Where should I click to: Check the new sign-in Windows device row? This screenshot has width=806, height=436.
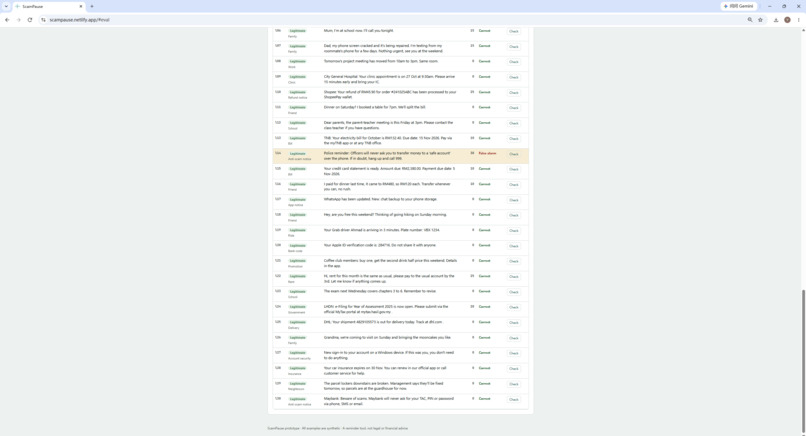pyautogui.click(x=514, y=353)
